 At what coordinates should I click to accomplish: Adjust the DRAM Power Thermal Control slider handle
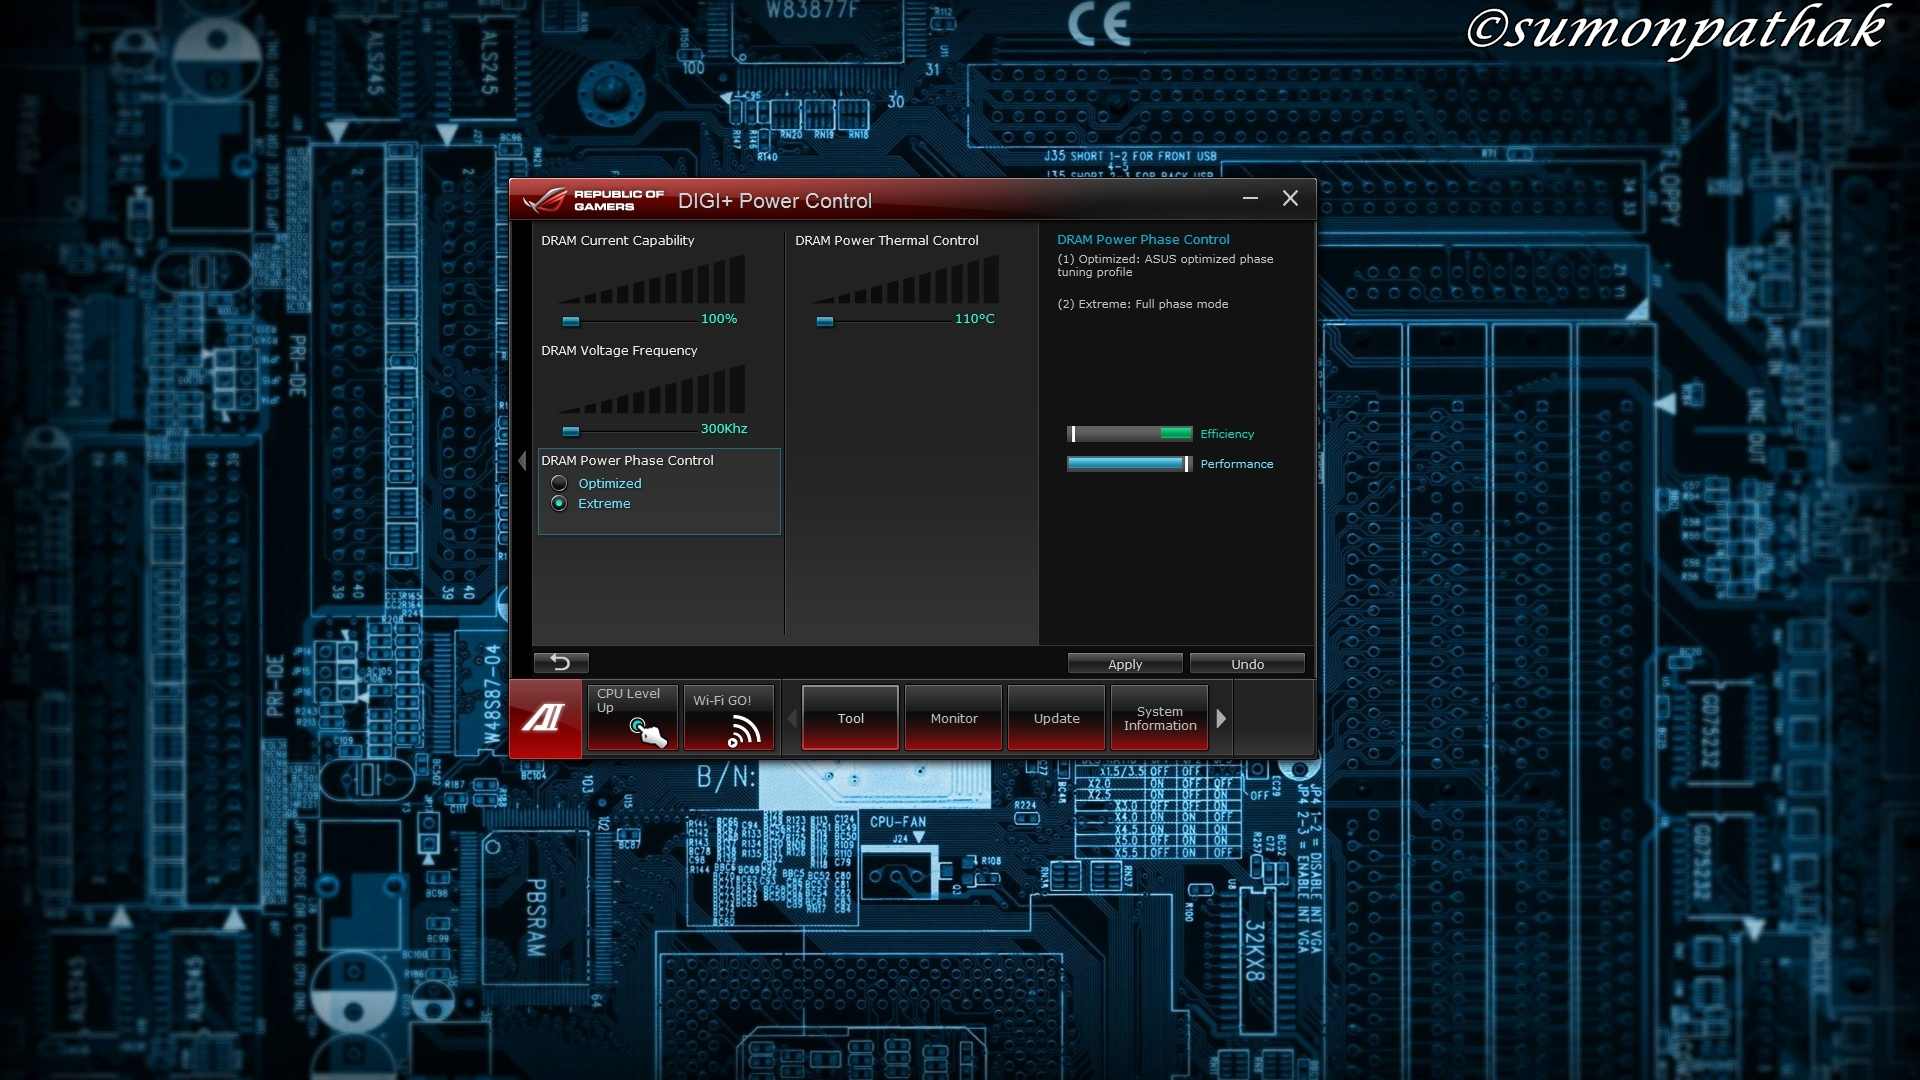point(825,321)
